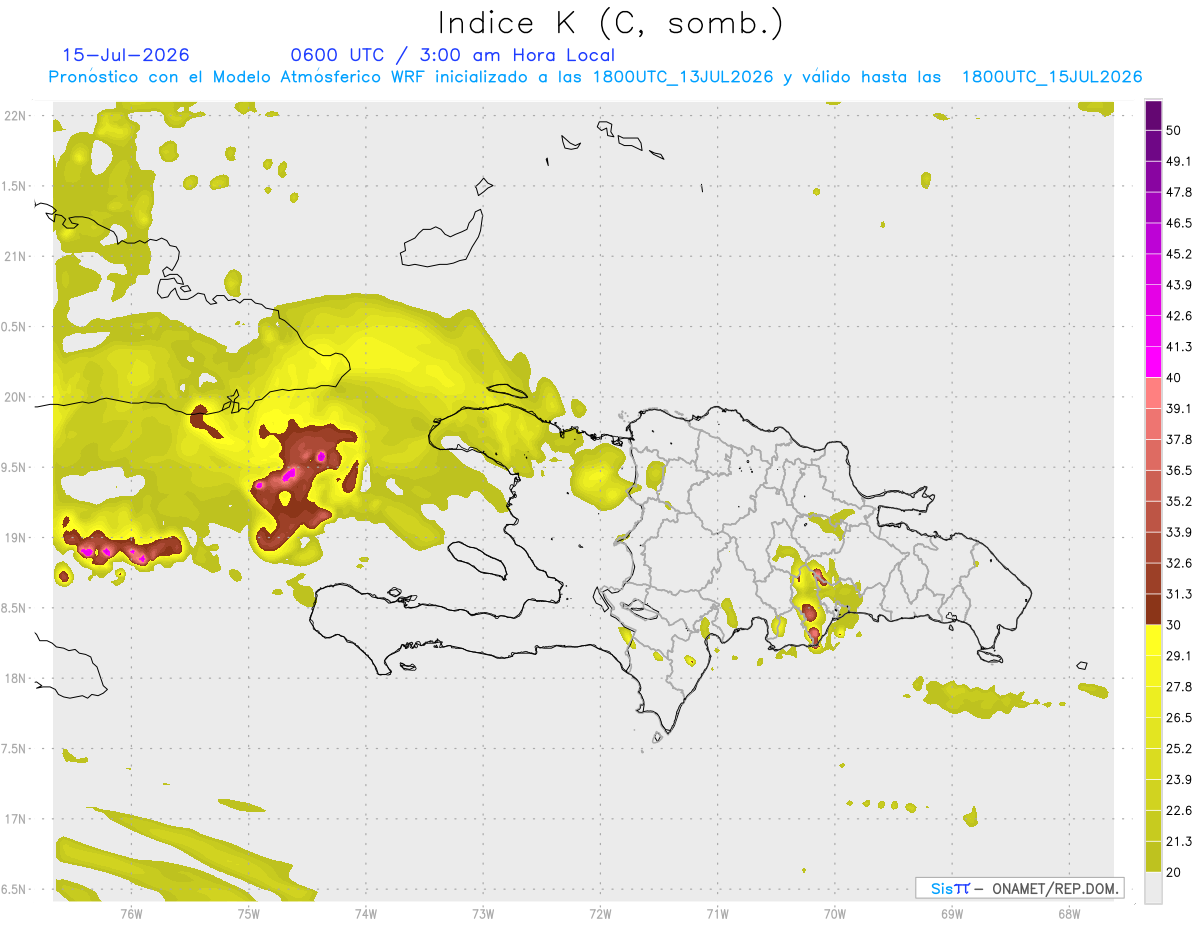This screenshot has height=927, width=1200.
Task: Click the legend value "26.5"
Action: (x=1179, y=718)
